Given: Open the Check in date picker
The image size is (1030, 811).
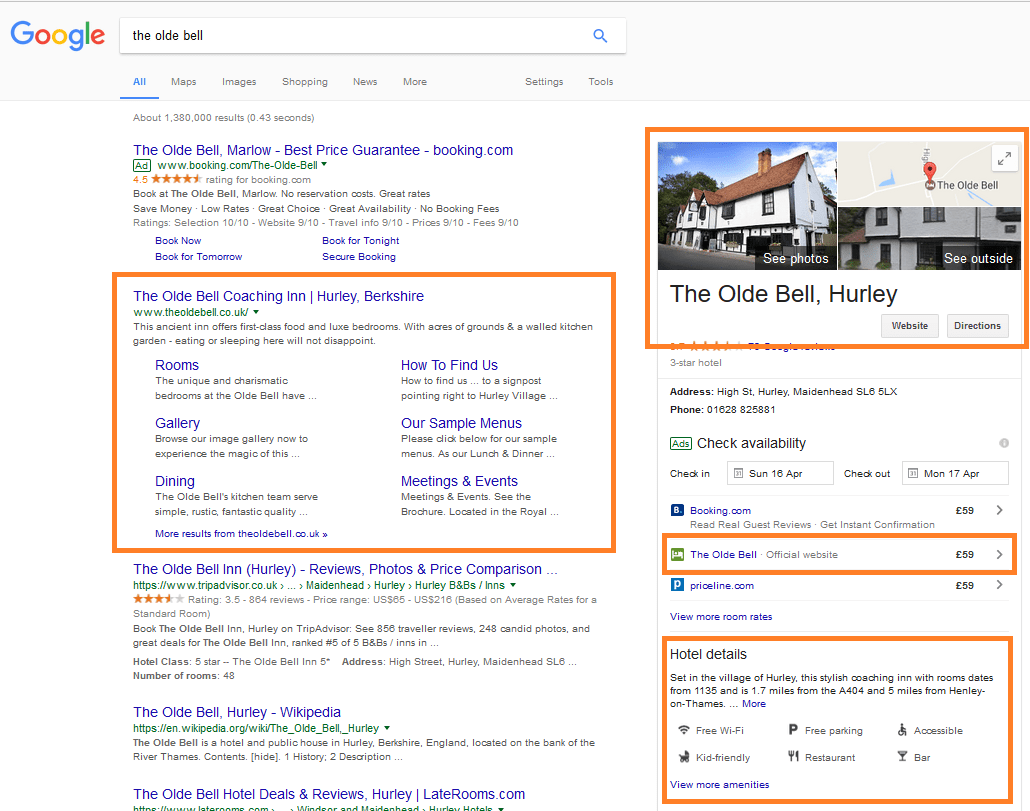Looking at the screenshot, I should 780,473.
